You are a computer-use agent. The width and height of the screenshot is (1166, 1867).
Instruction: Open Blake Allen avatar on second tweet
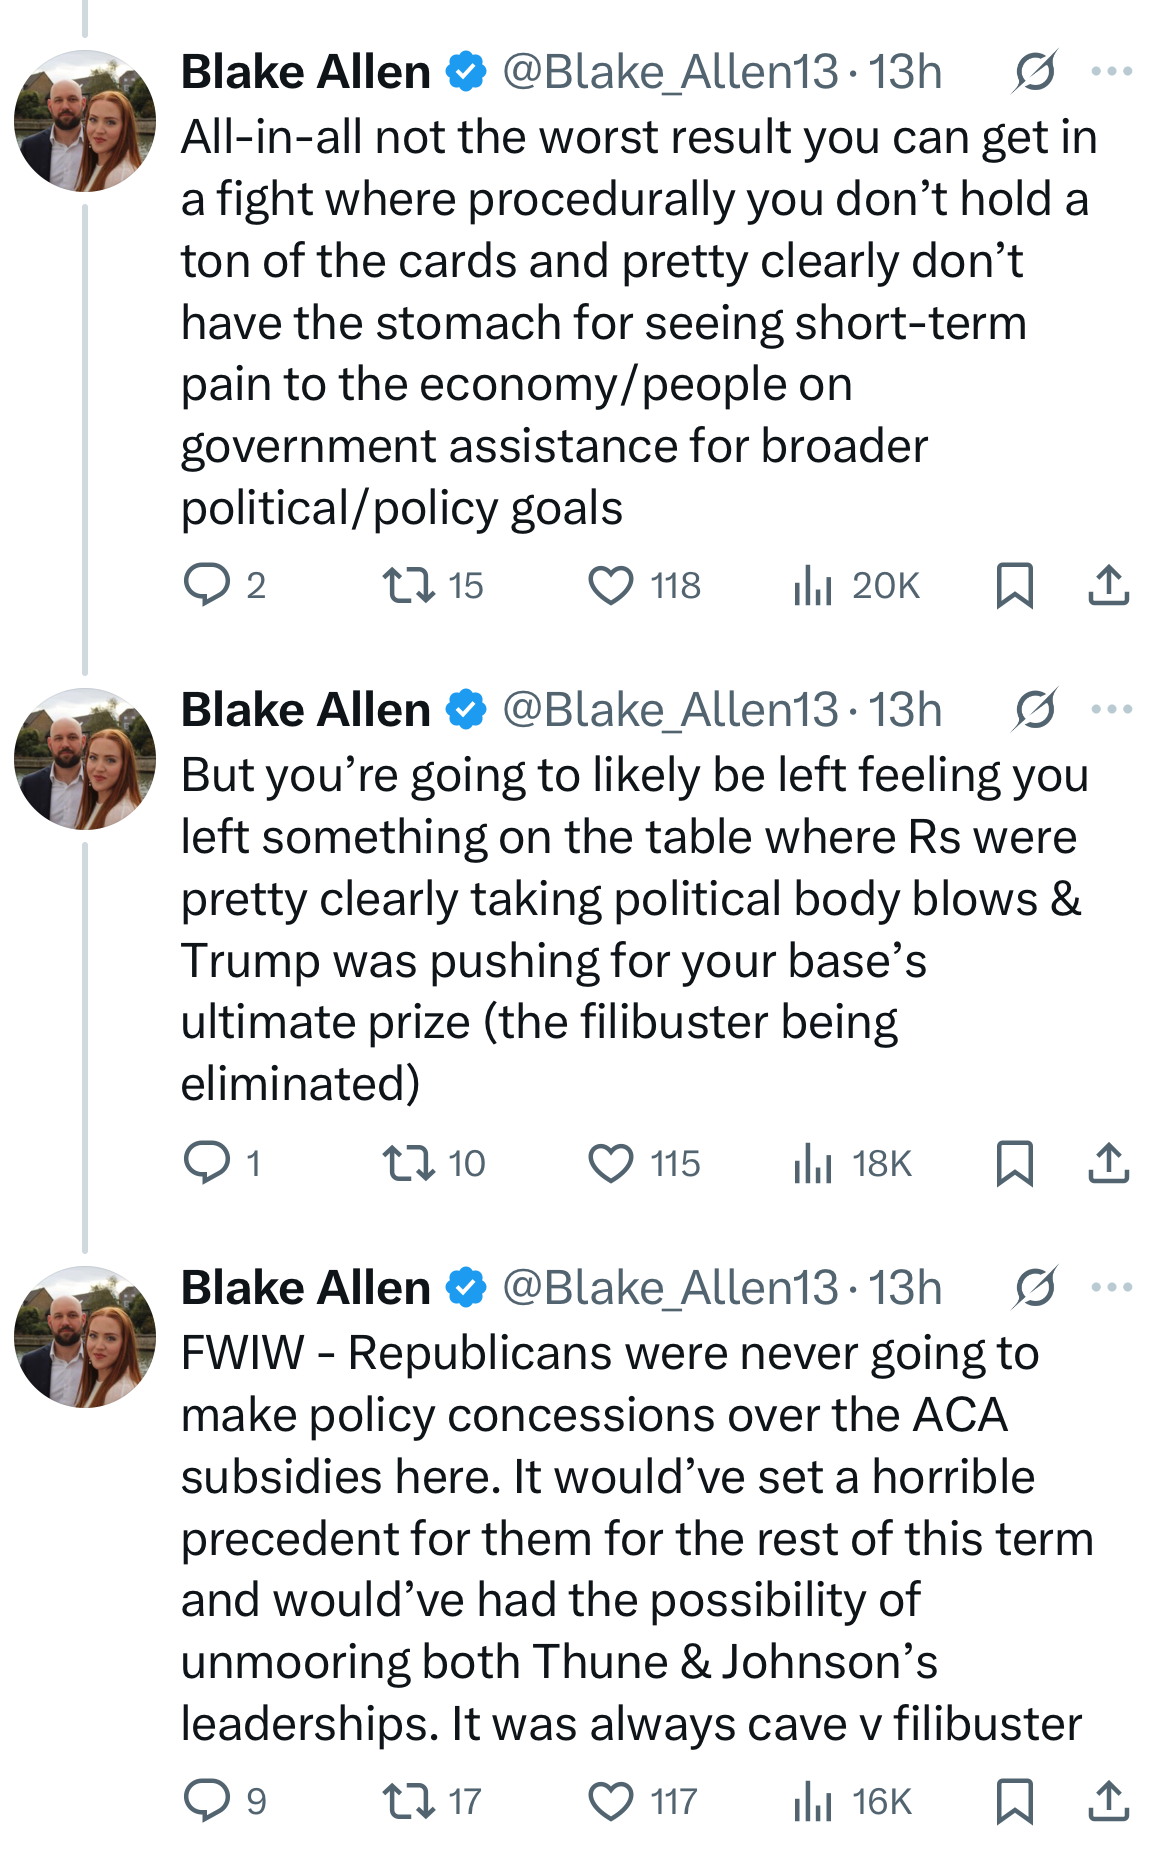(85, 759)
